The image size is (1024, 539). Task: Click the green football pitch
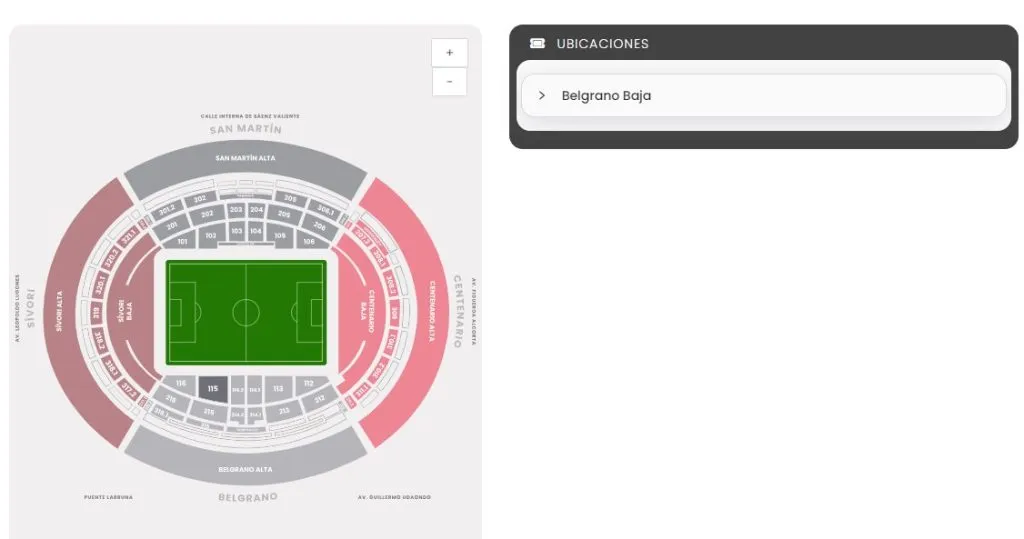246,312
